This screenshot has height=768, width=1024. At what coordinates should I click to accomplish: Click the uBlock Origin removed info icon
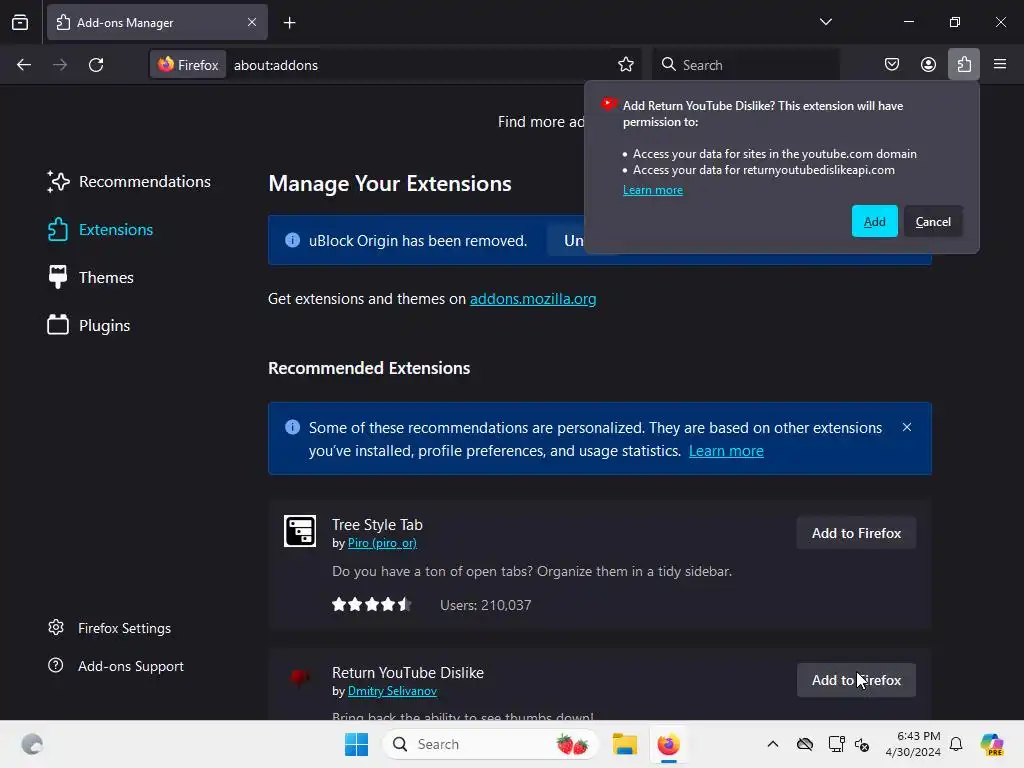[x=293, y=240]
